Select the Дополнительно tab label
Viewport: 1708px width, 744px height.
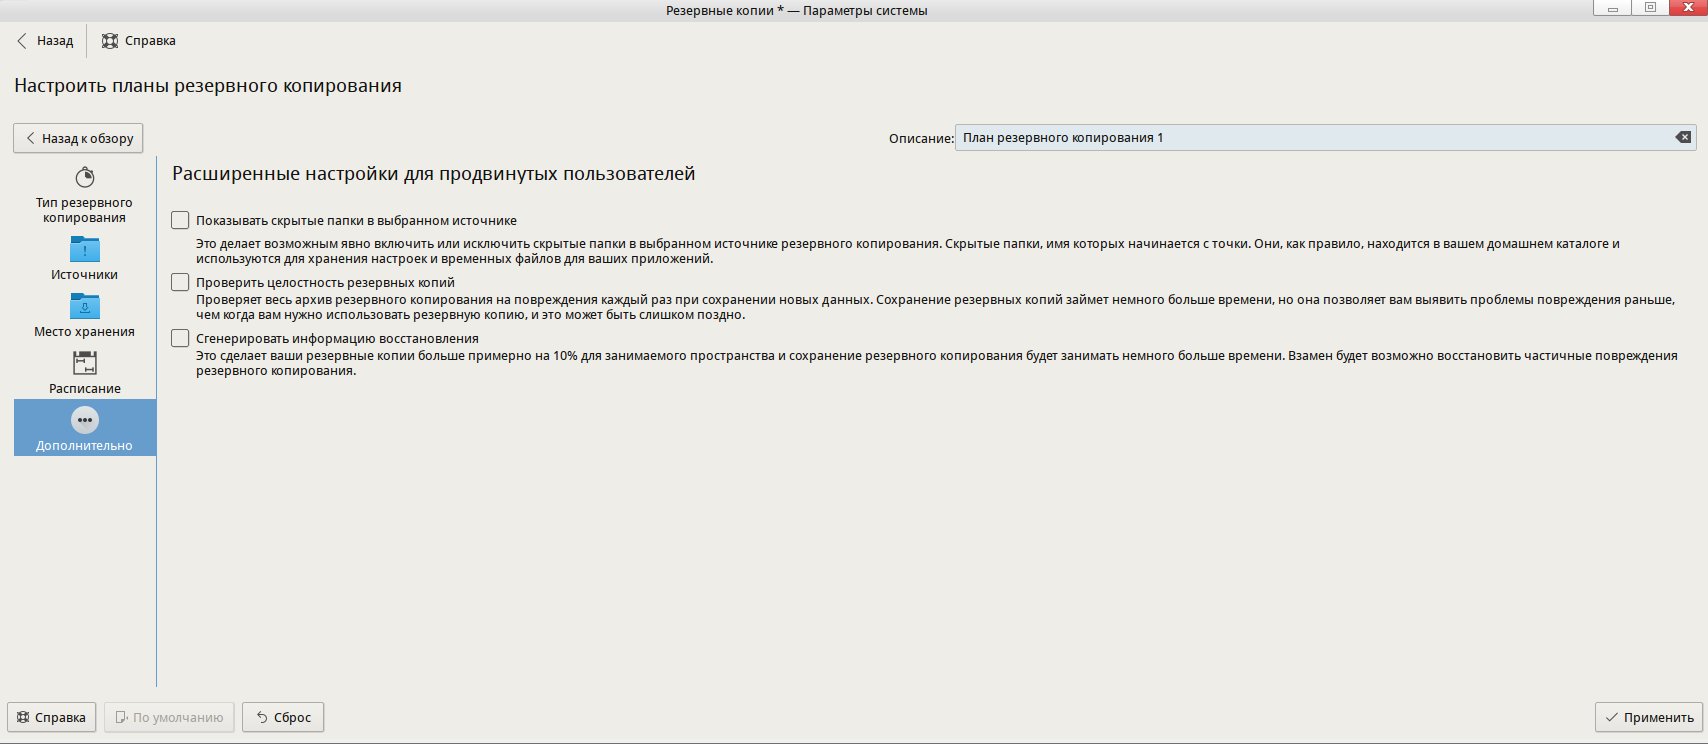coord(84,445)
